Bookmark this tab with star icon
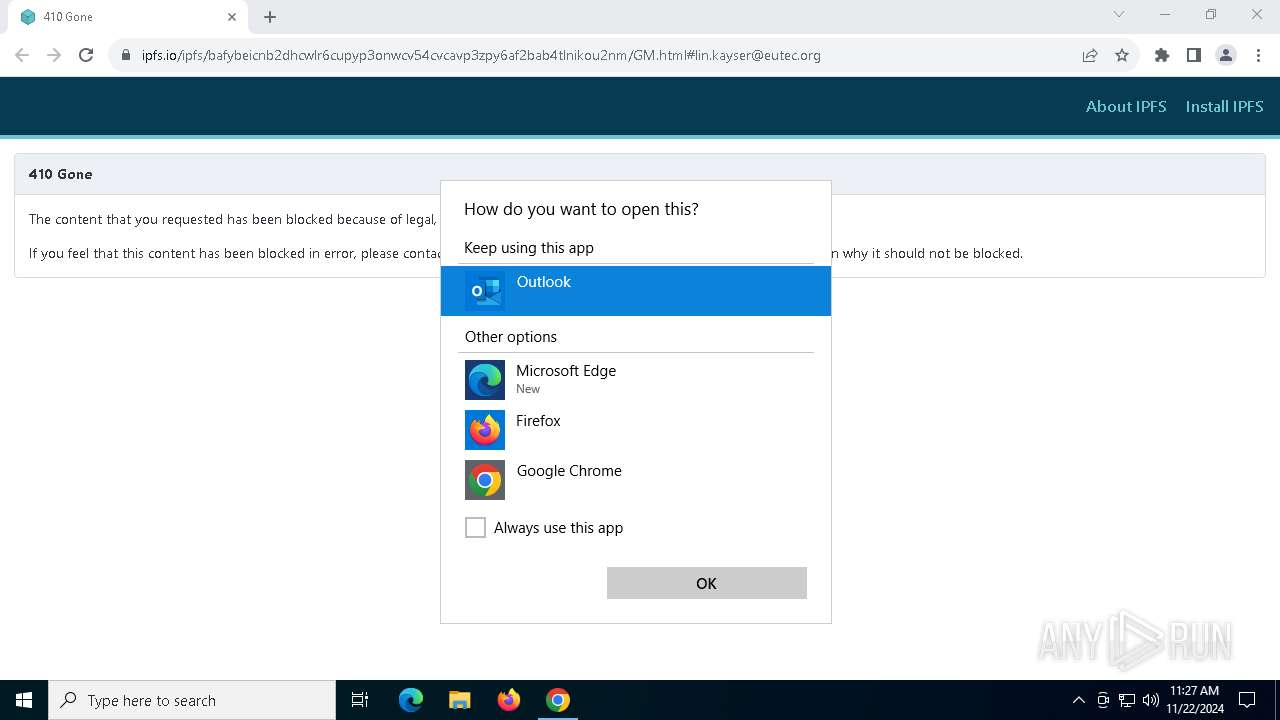Screen dimensions: 1280x720 [x=1122, y=55]
